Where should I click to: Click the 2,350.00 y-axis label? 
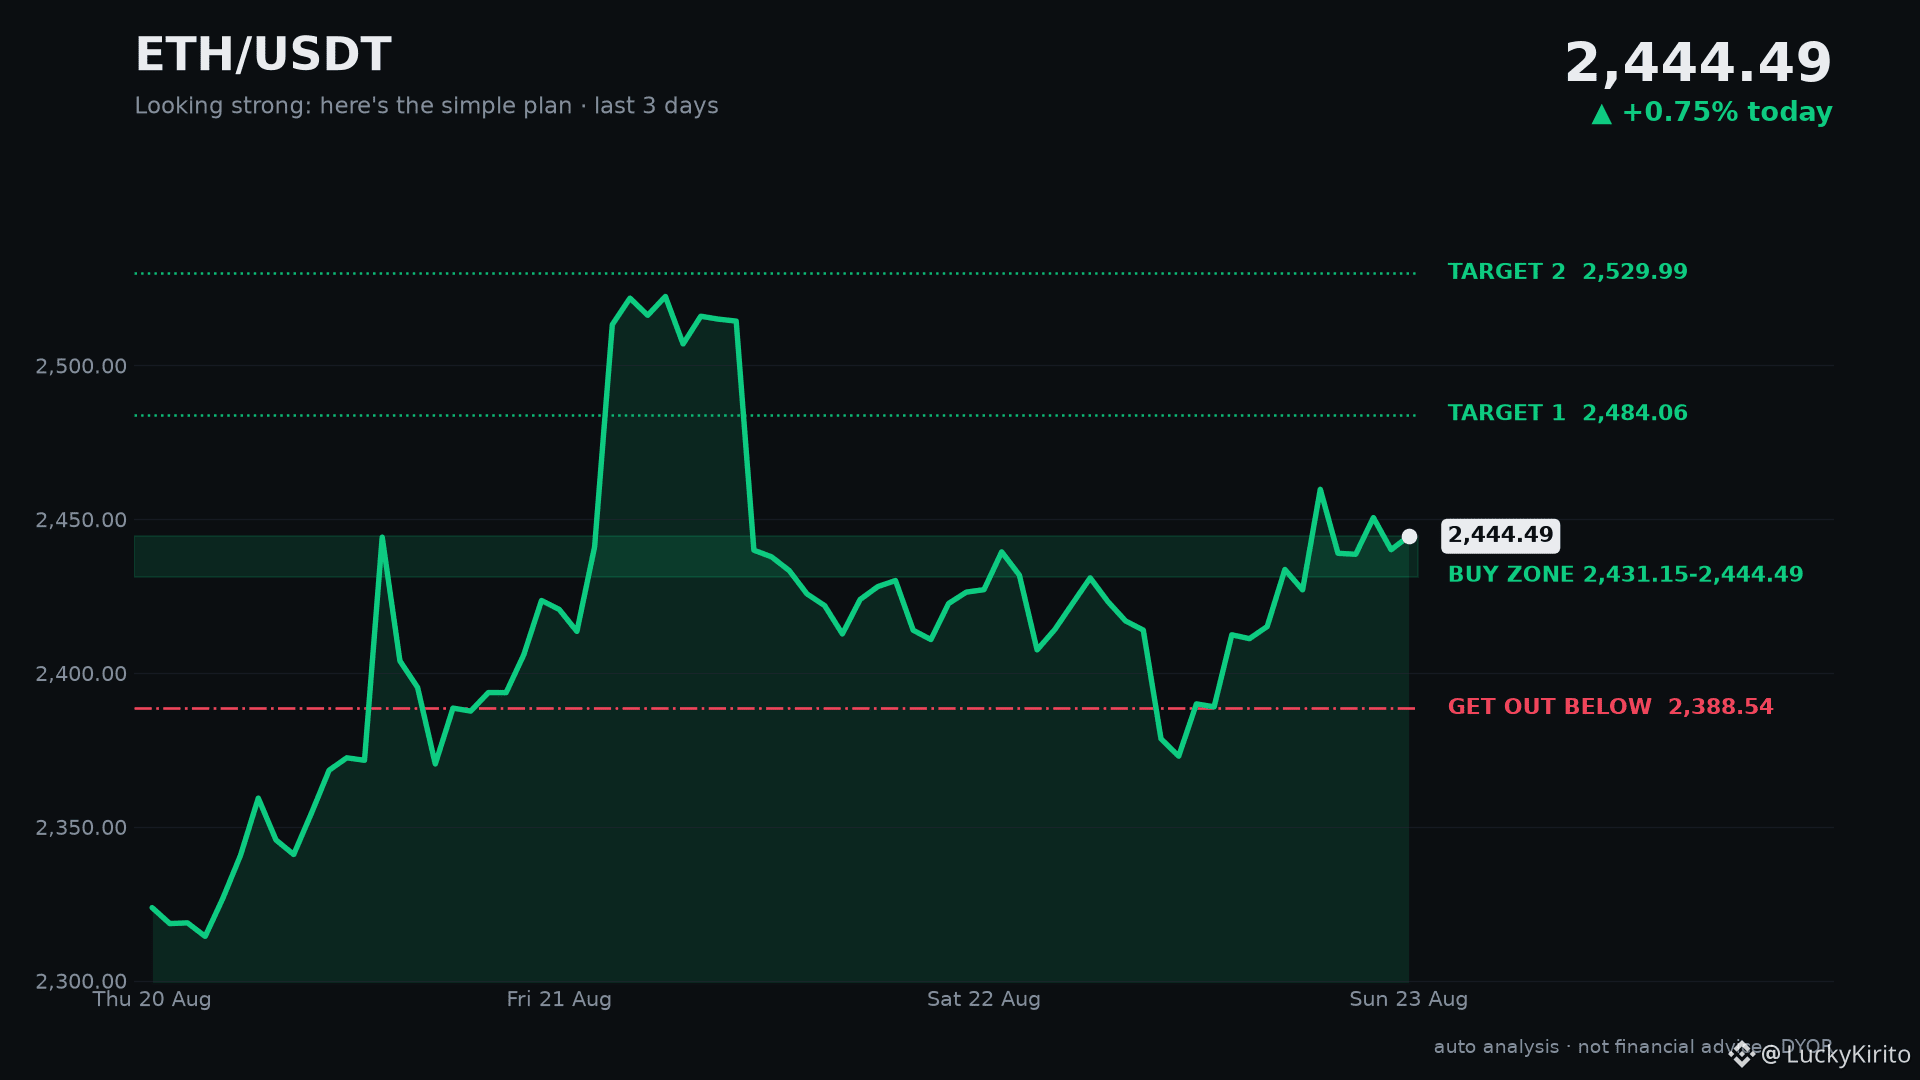[x=81, y=828]
